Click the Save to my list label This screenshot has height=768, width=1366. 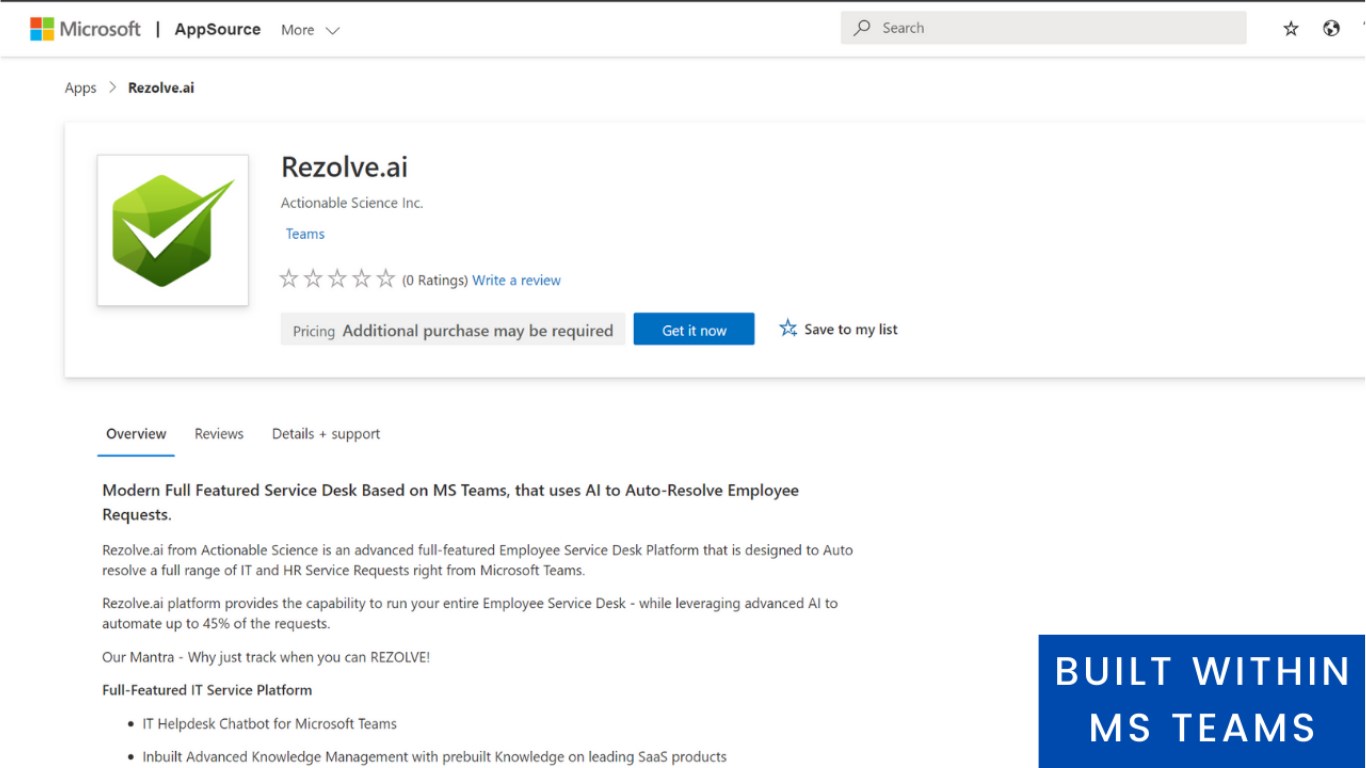(851, 329)
